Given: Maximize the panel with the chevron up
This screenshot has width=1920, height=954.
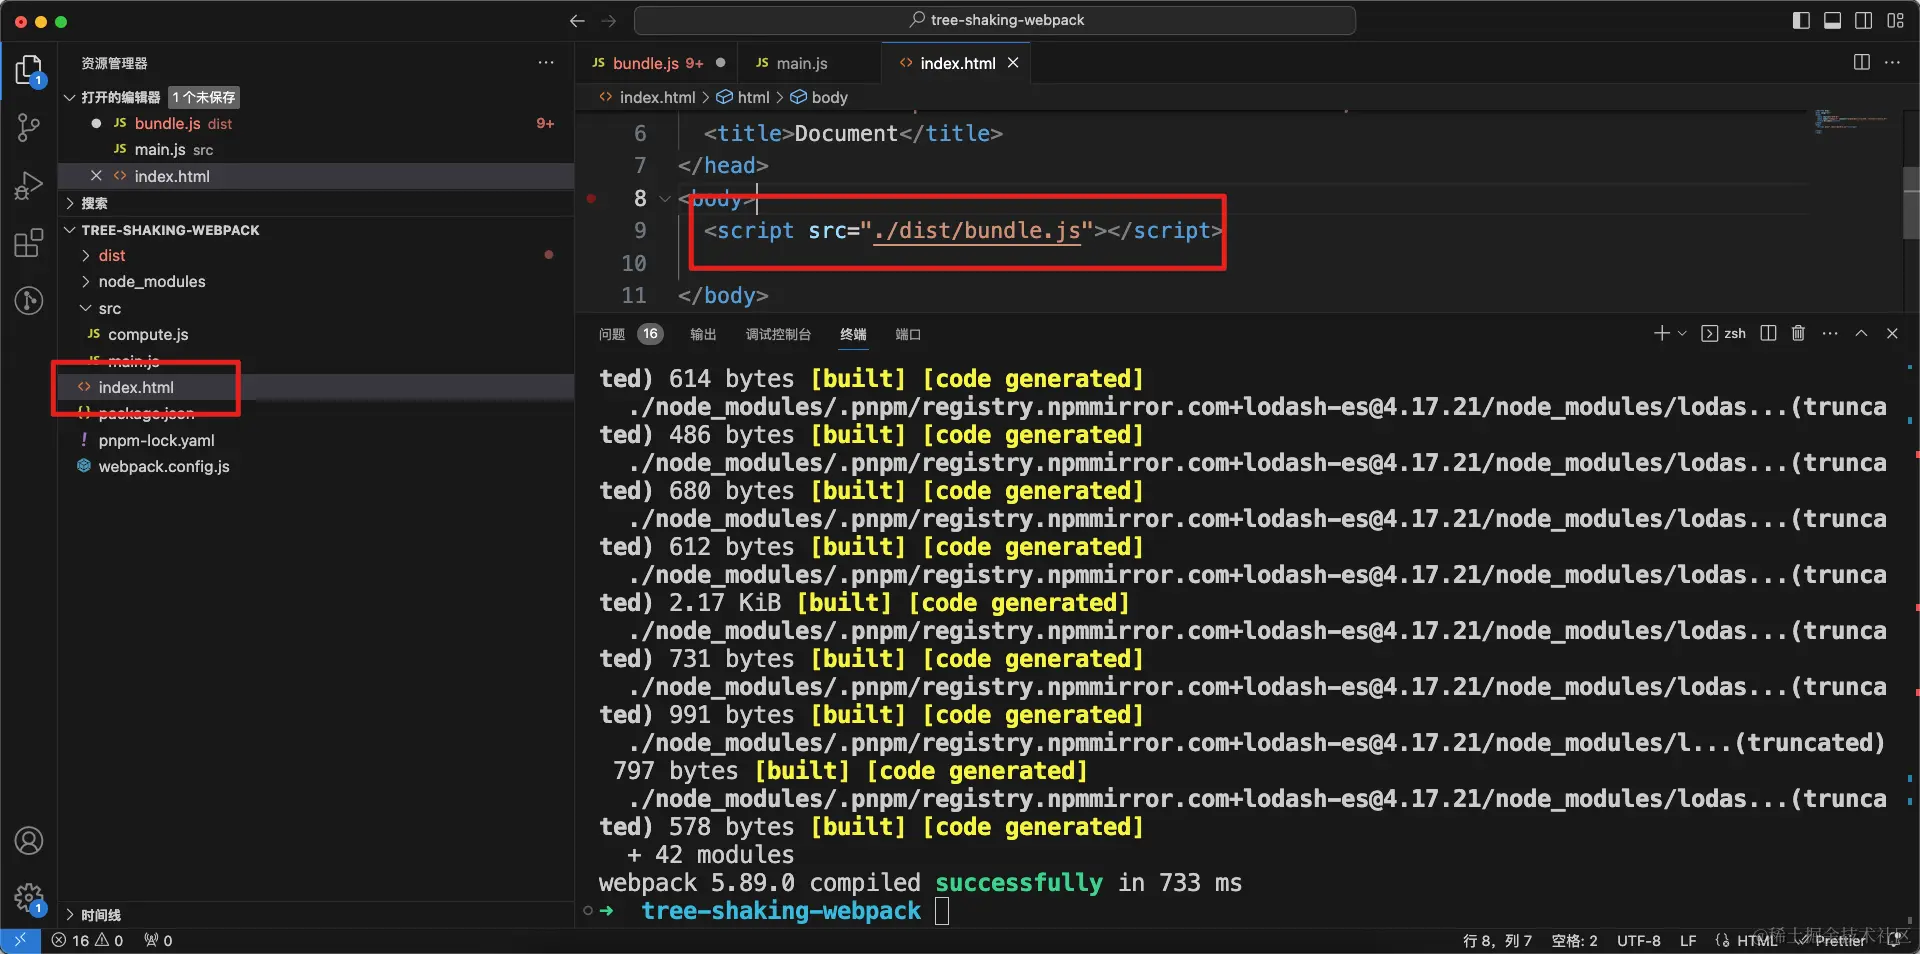Looking at the screenshot, I should point(1861,333).
